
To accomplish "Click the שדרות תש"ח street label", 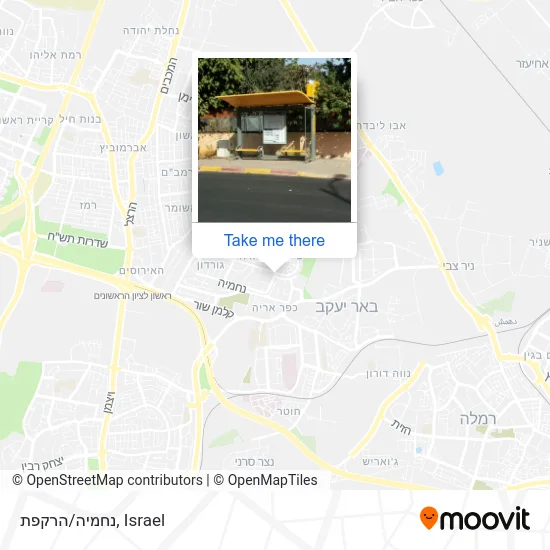I will [78, 240].
